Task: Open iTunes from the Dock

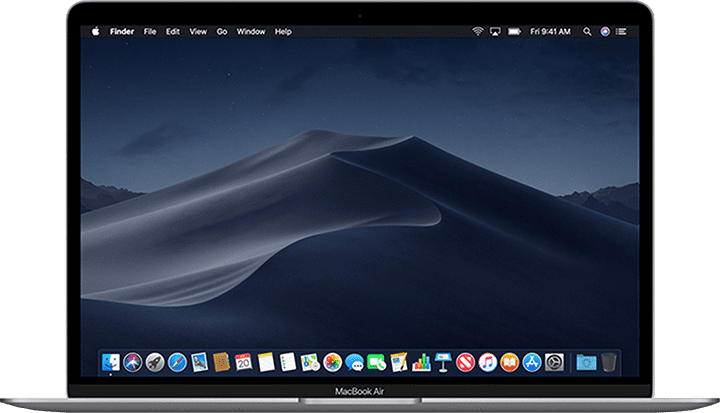Action: (488, 361)
